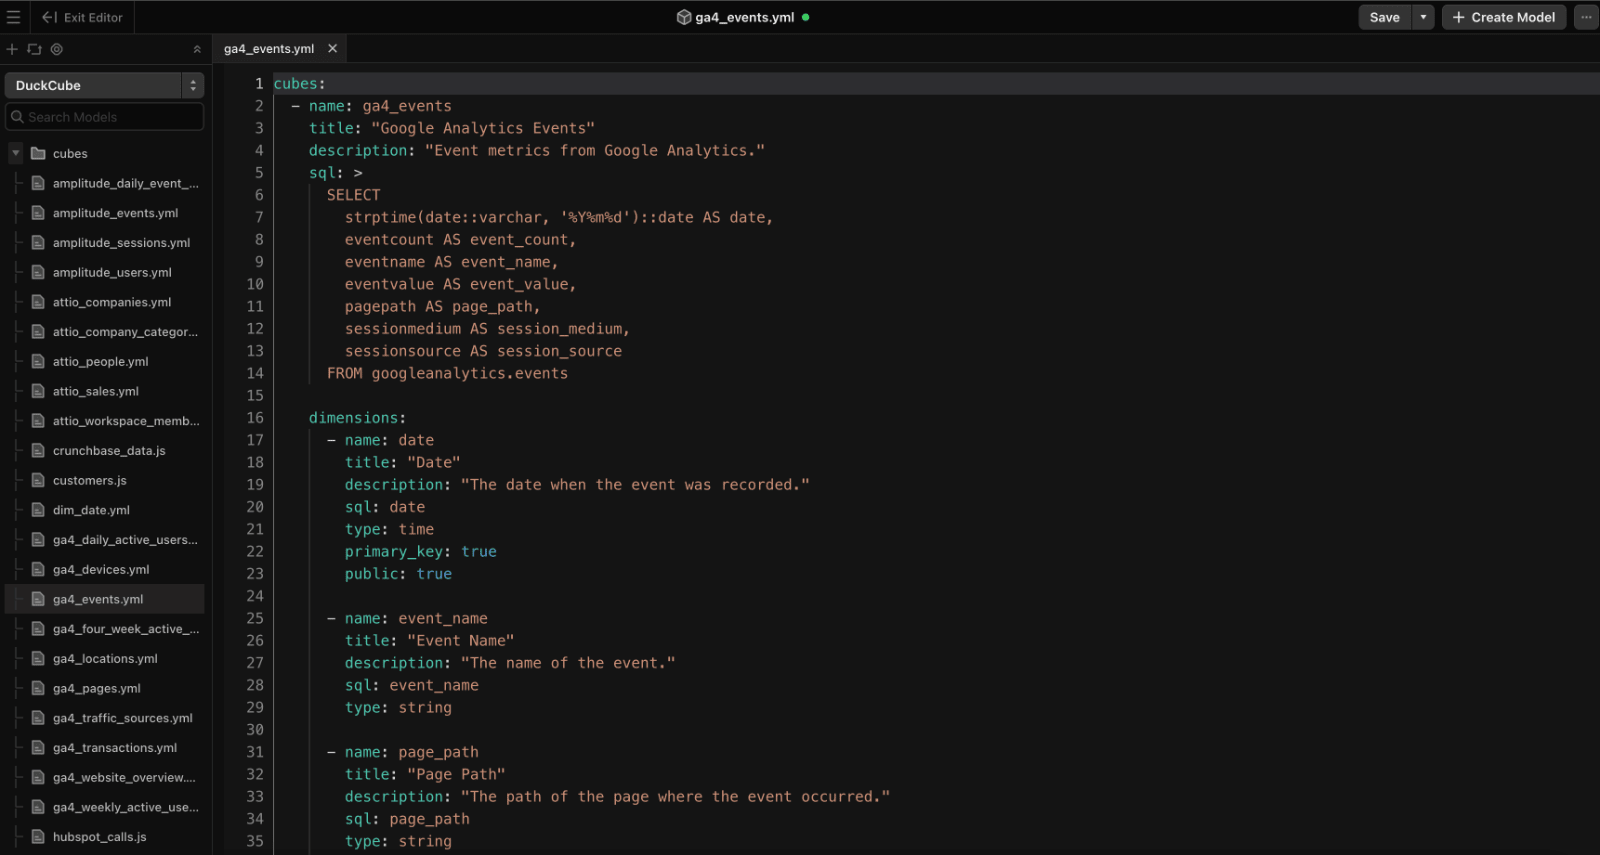This screenshot has width=1600, height=855.
Task: Click 'public: true' line
Action: [398, 574]
